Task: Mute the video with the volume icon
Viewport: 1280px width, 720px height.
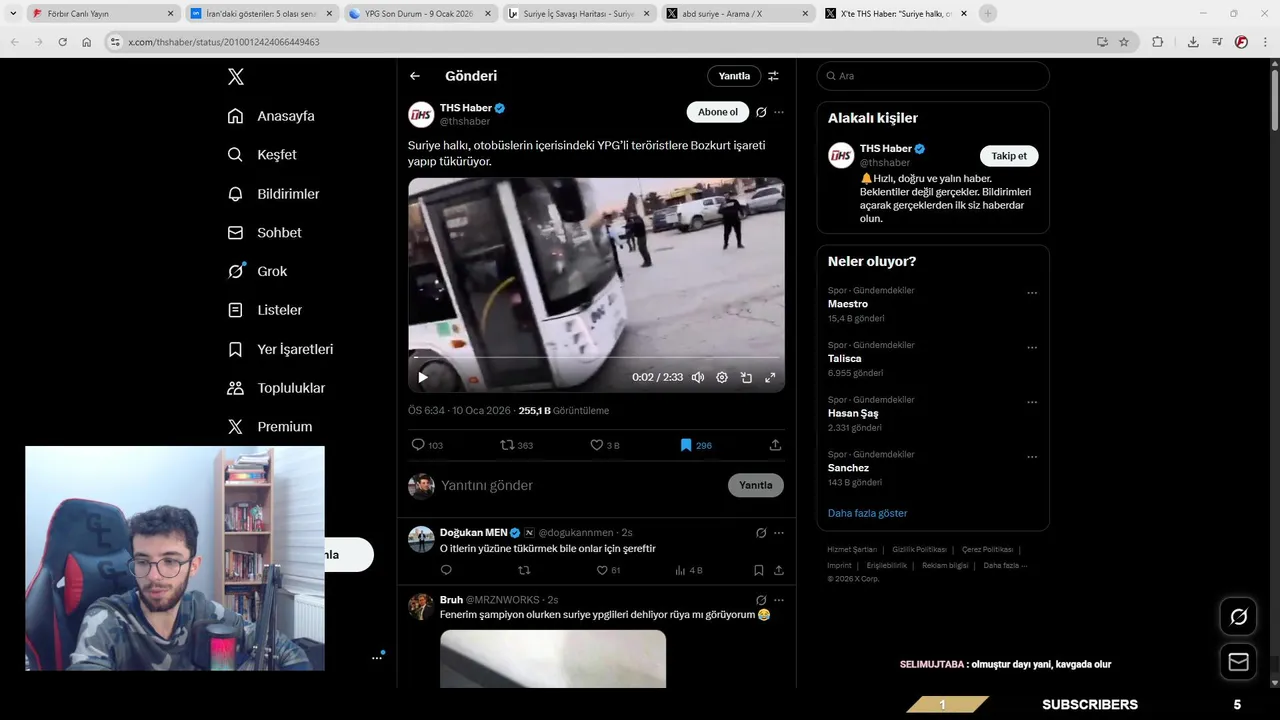Action: (698, 377)
